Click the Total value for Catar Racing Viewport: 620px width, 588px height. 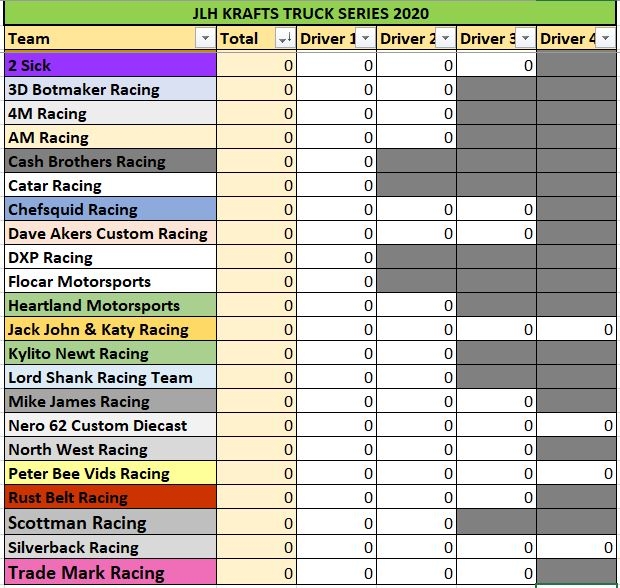[x=257, y=185]
